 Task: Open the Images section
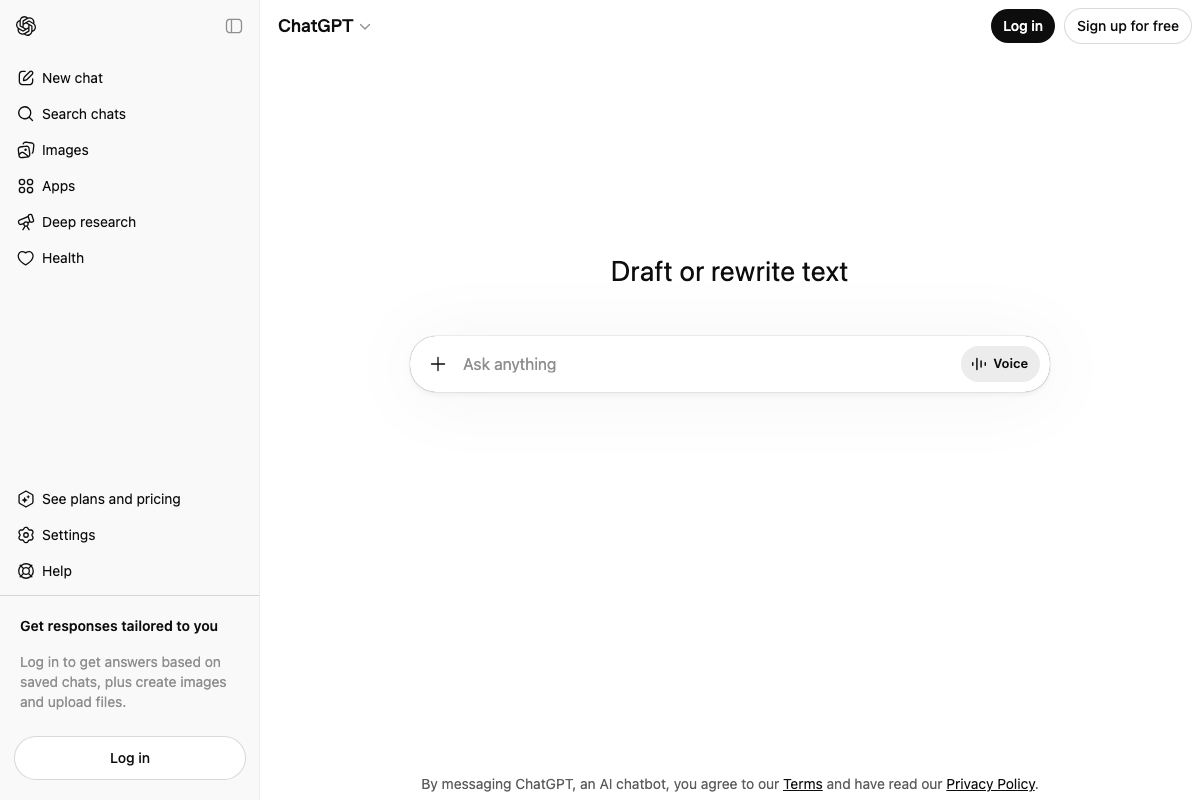tap(130, 150)
